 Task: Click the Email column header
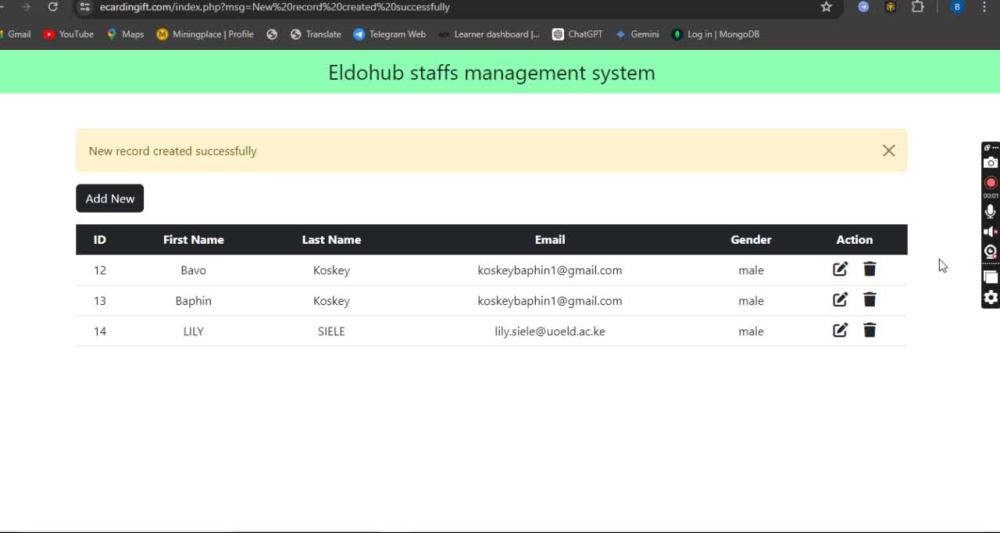coord(550,240)
